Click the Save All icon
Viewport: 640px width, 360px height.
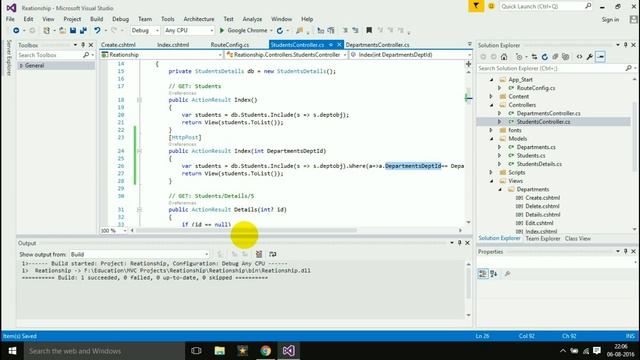coord(83,31)
